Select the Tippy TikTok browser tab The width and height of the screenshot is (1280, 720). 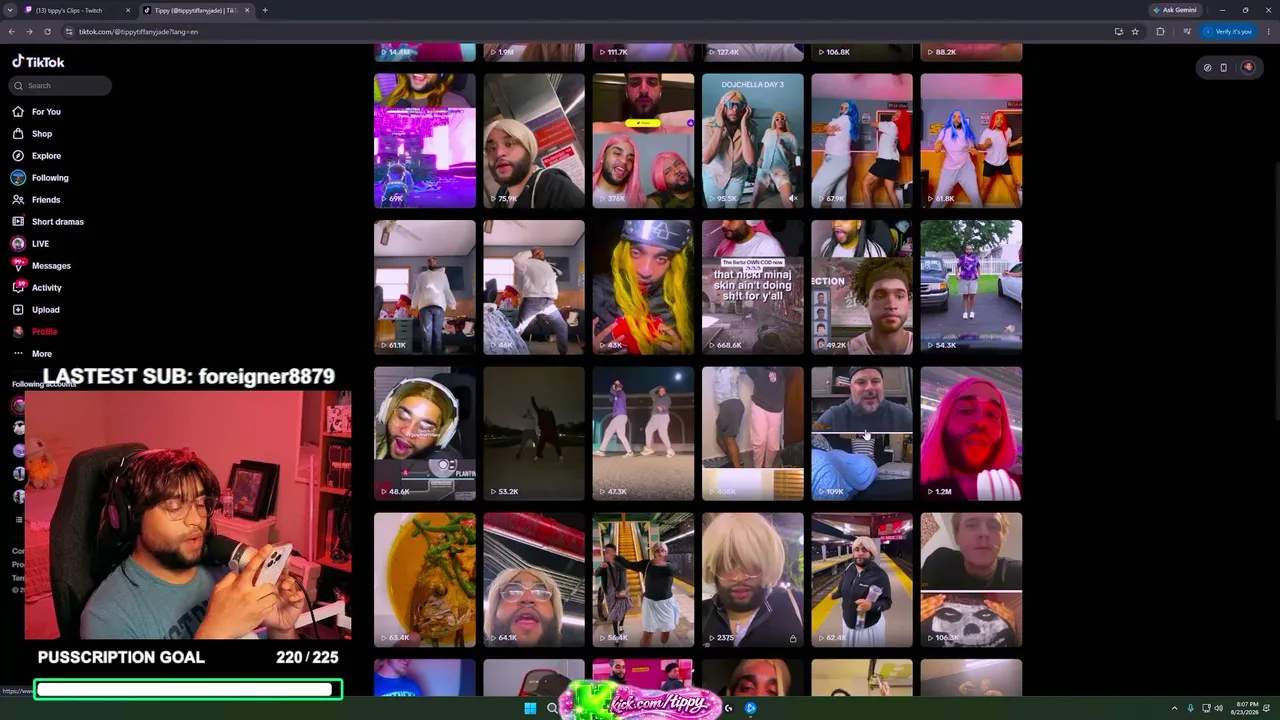click(197, 10)
